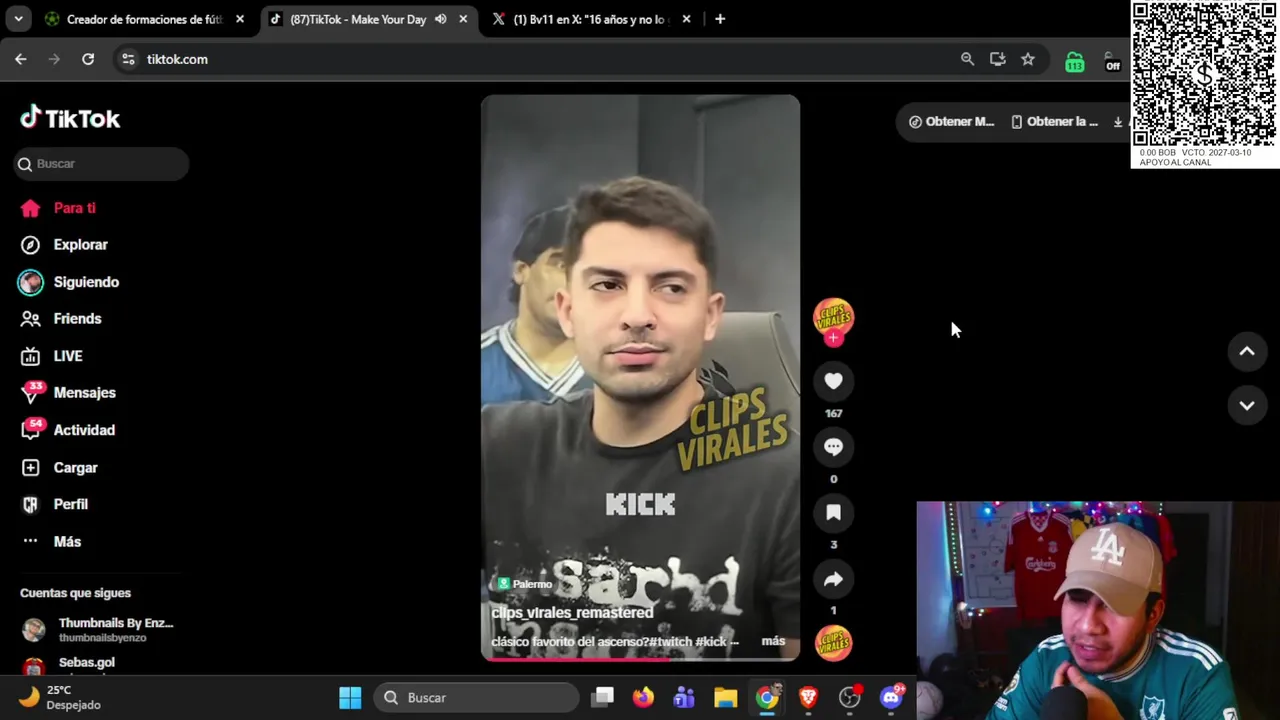The image size is (1280, 720).
Task: Open File Explorer from the taskbar
Action: point(725,698)
